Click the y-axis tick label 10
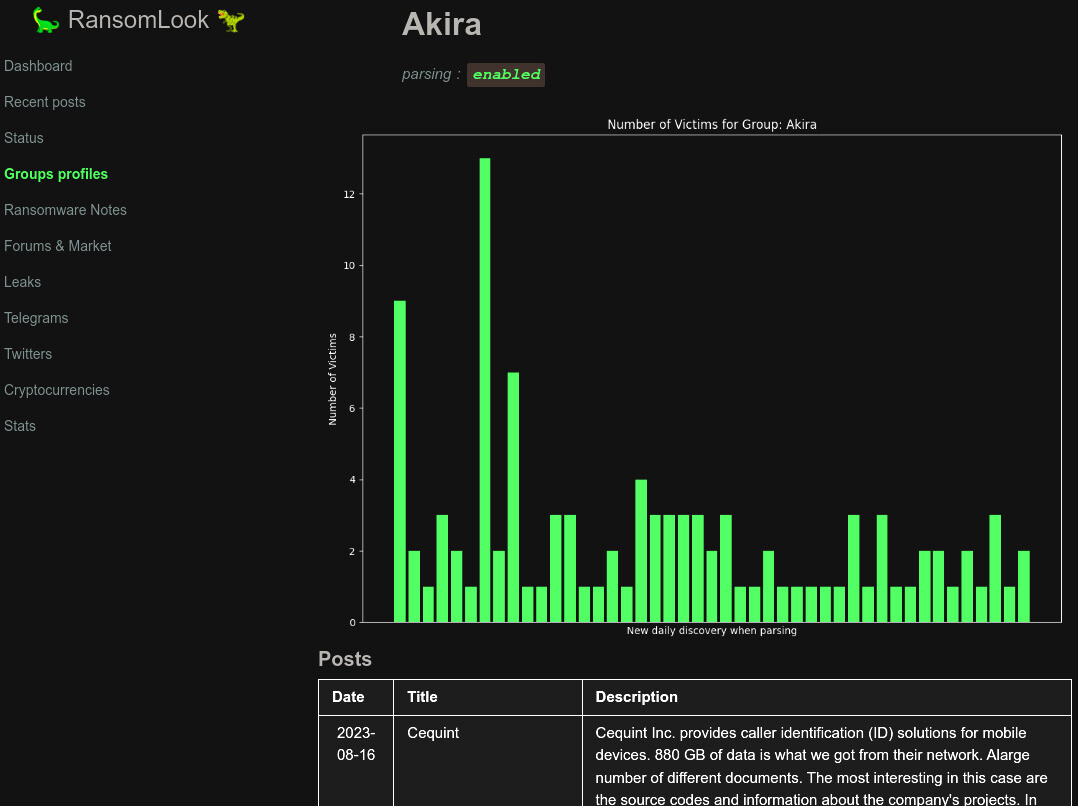 pyautogui.click(x=349, y=266)
